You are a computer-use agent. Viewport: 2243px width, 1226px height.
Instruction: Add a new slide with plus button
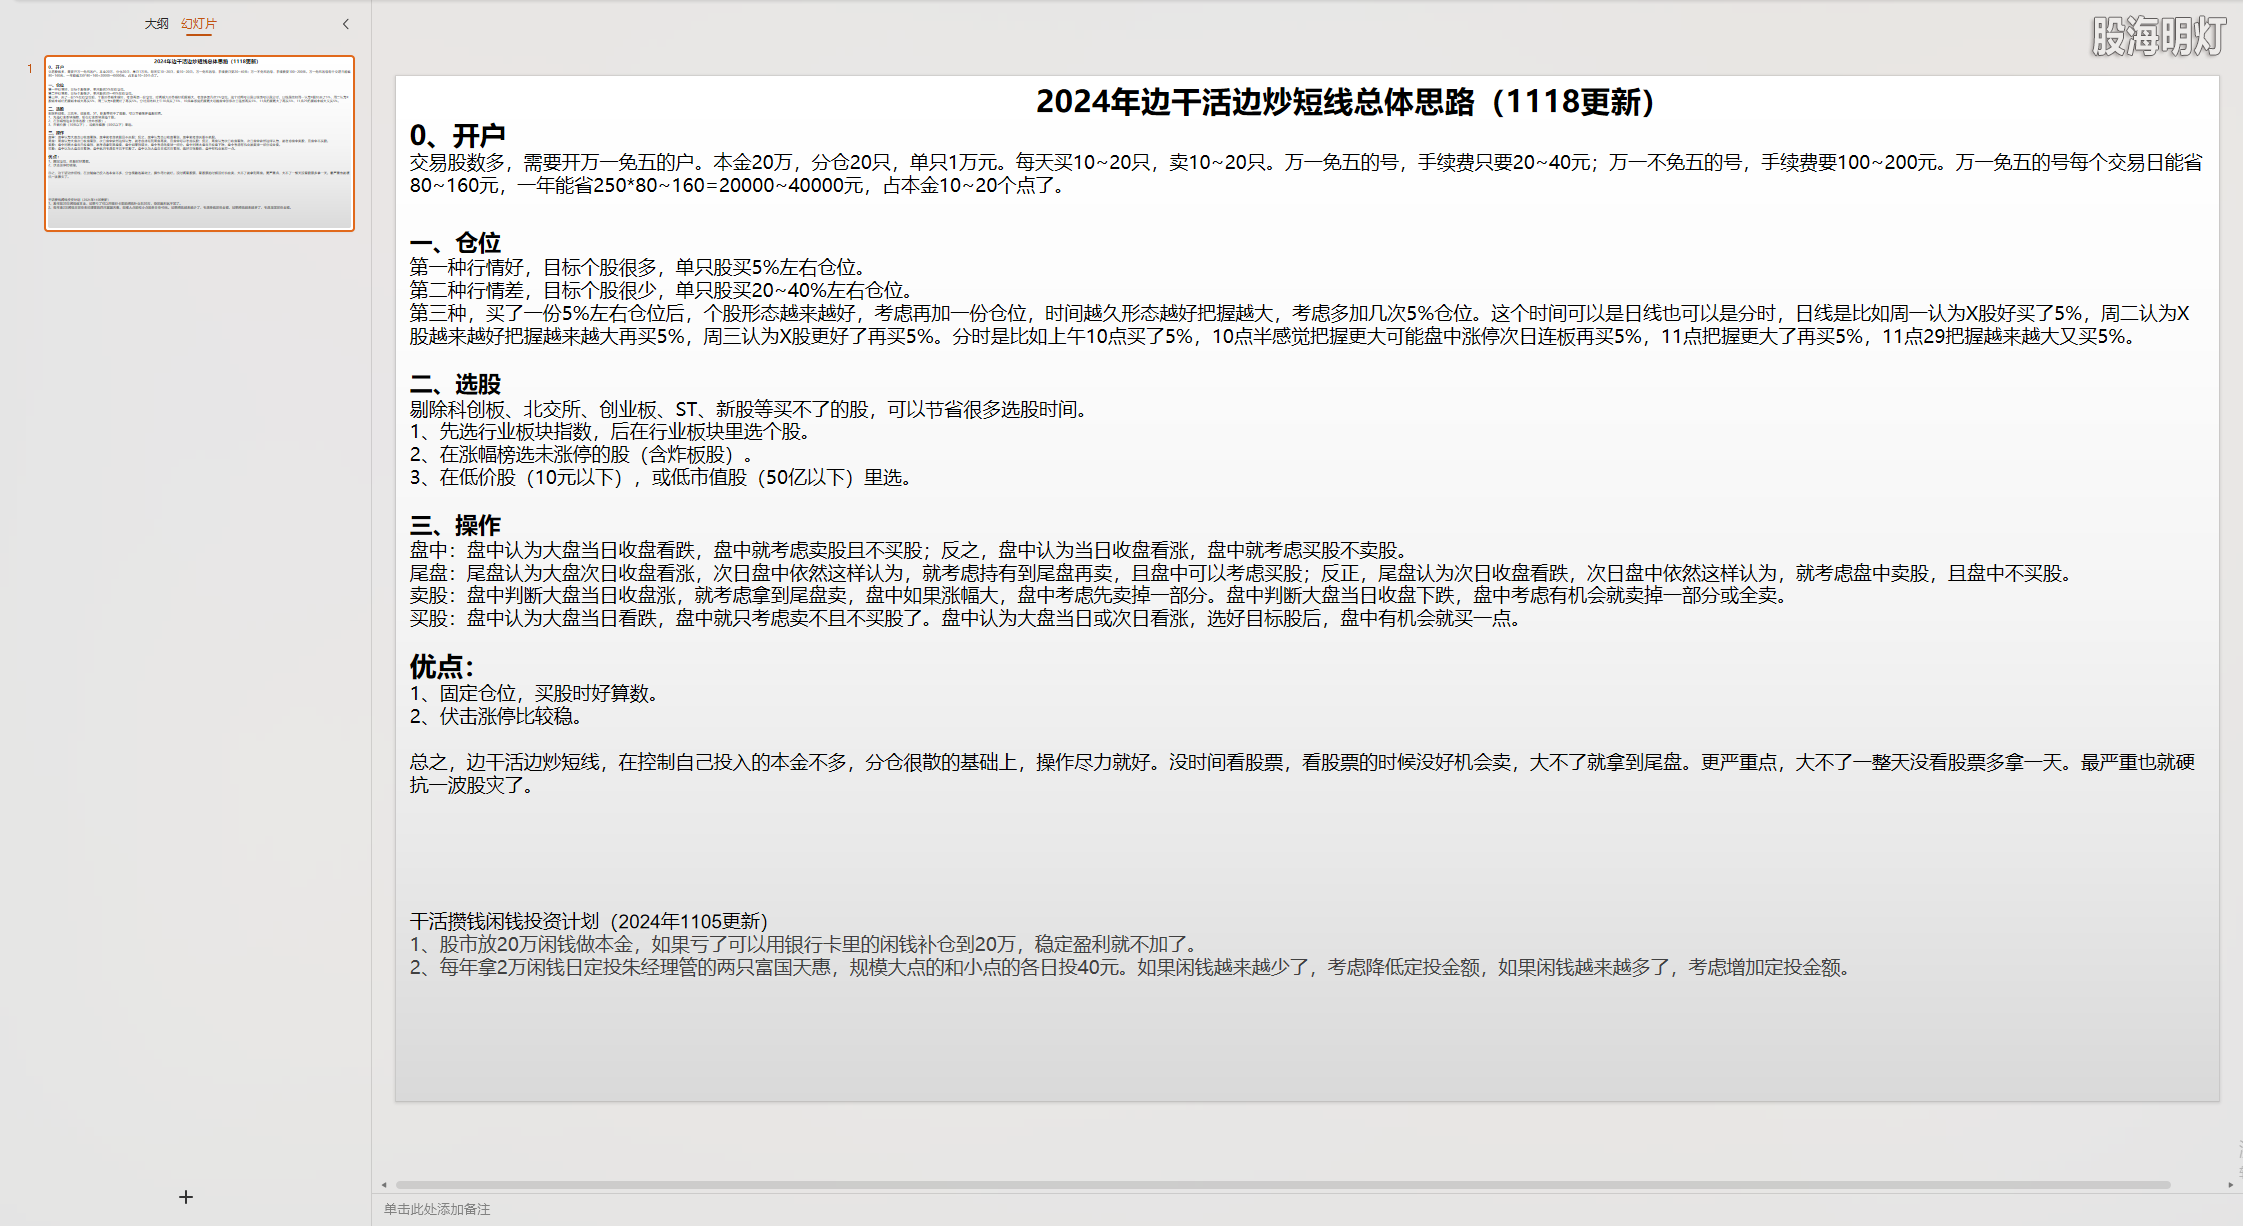pyautogui.click(x=185, y=1197)
